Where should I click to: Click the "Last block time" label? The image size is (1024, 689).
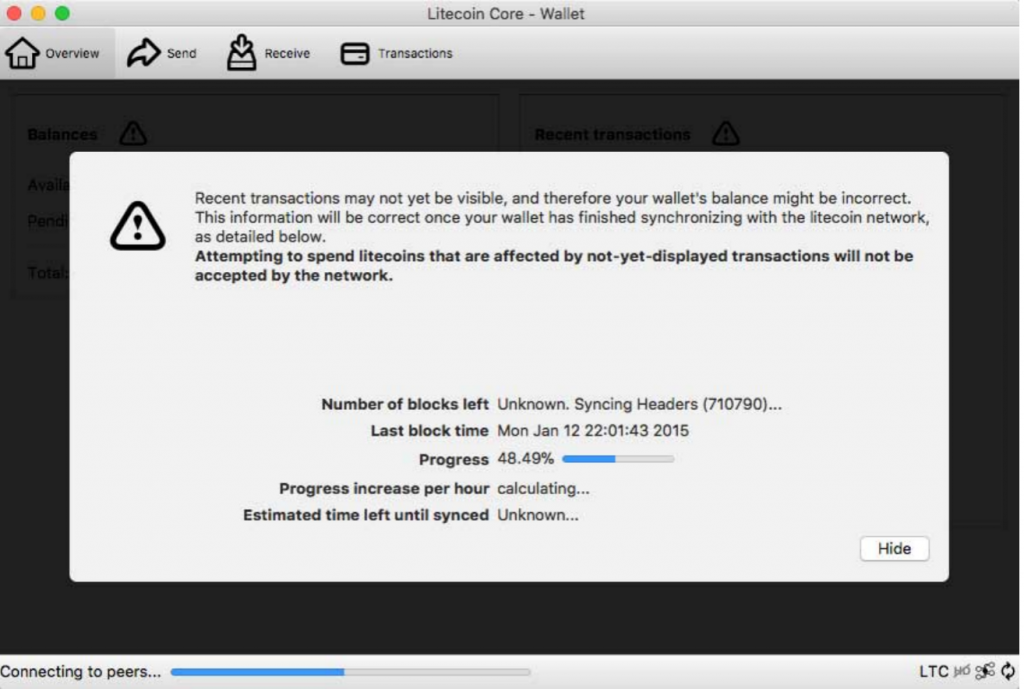click(430, 431)
